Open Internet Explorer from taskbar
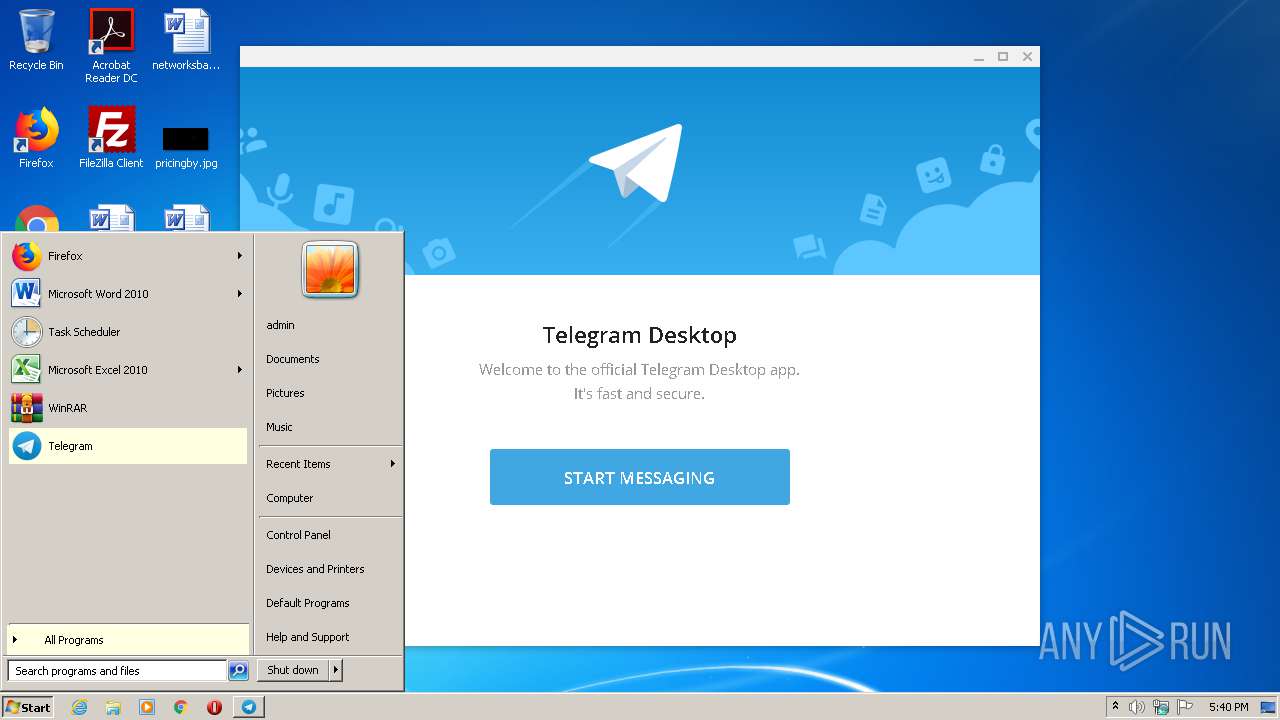The width and height of the screenshot is (1280, 720). click(x=79, y=707)
